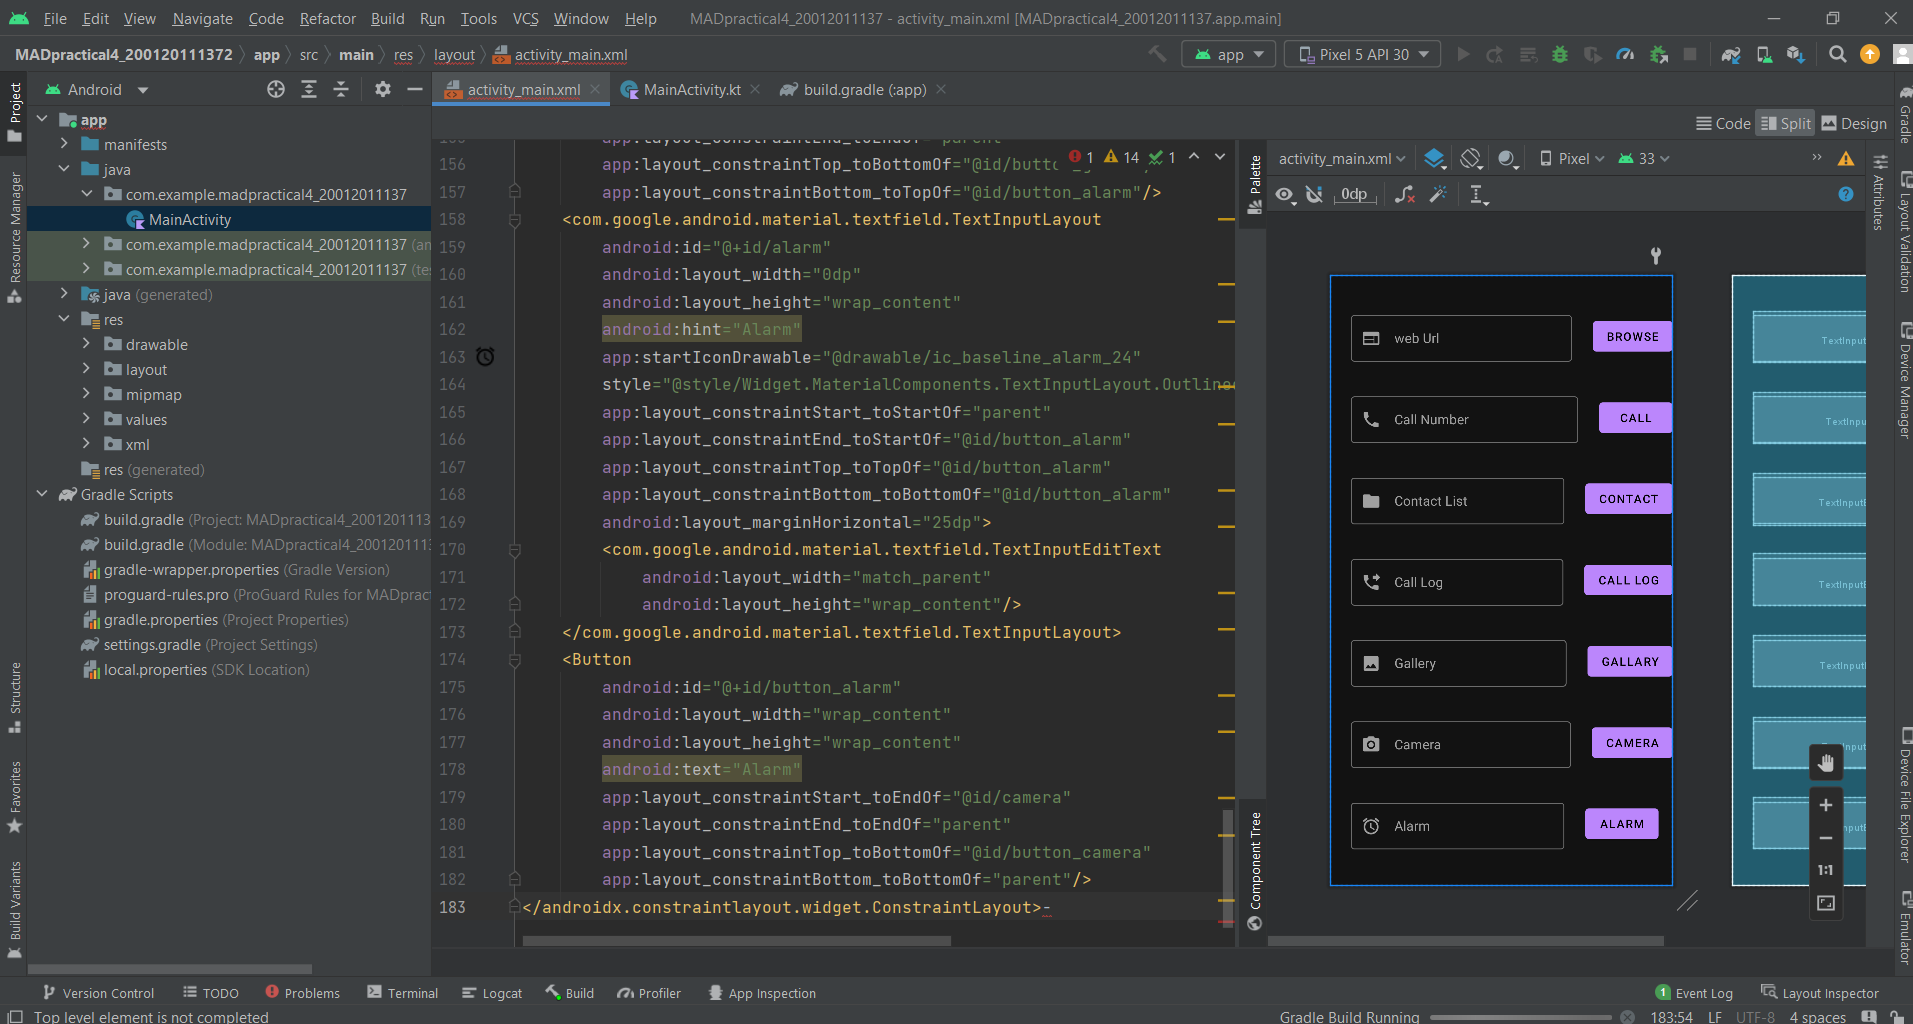The height and width of the screenshot is (1024, 1913).
Task: Click the Debug app bug icon
Action: pyautogui.click(x=1560, y=55)
